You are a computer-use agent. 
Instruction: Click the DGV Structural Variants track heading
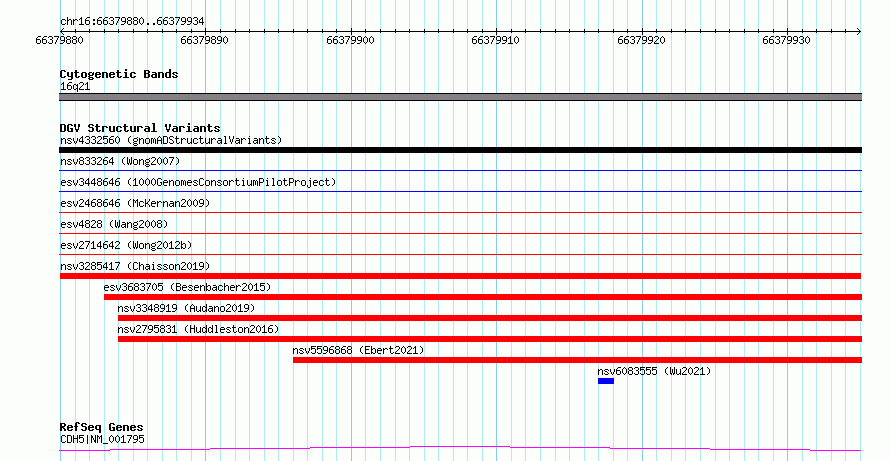tap(140, 128)
